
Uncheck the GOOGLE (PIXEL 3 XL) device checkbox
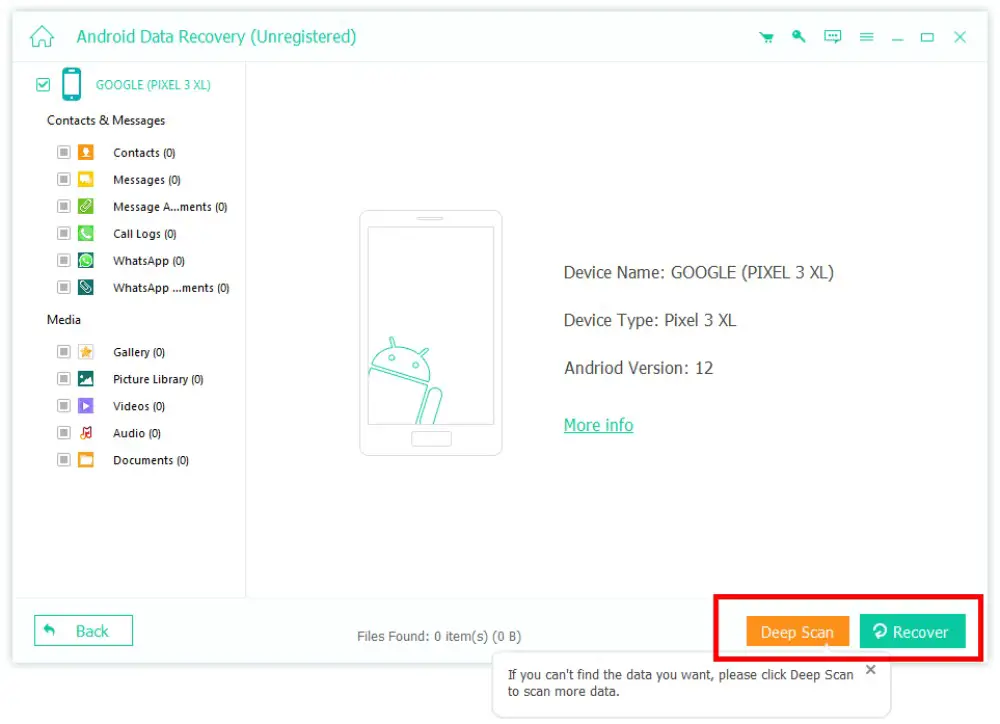coord(43,84)
